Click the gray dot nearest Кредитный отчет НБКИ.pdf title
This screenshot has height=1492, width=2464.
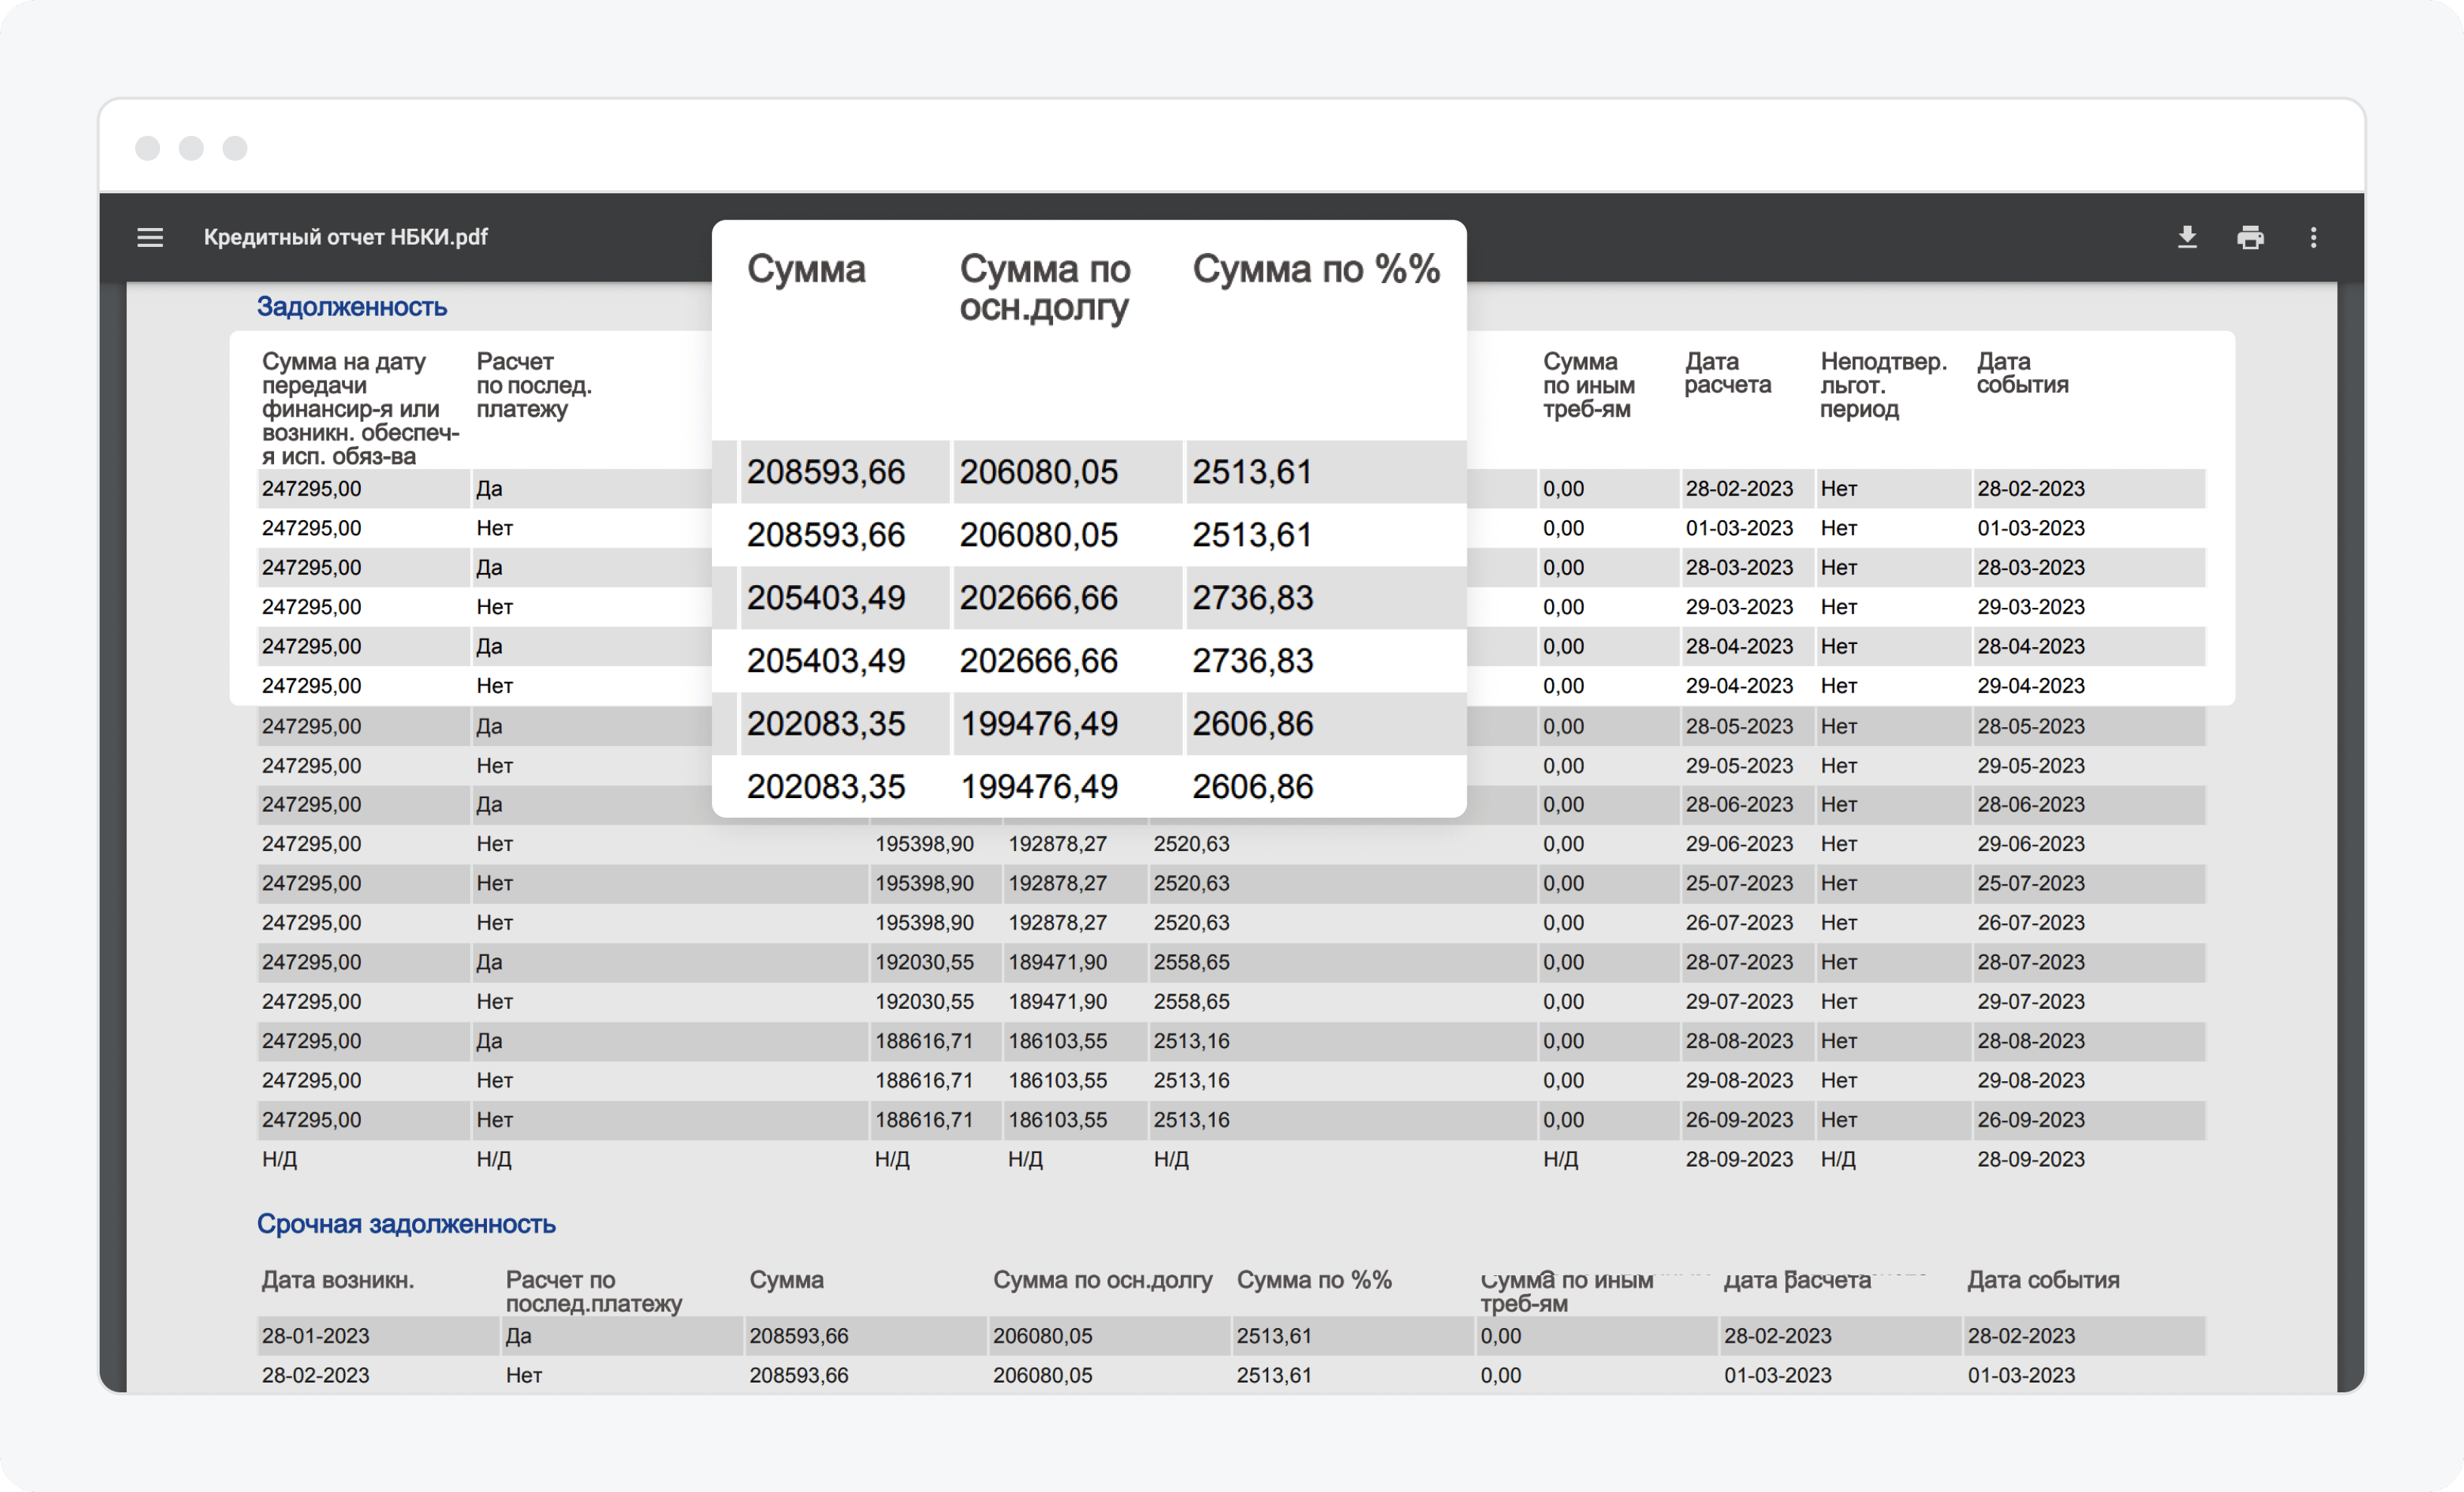pyautogui.click(x=235, y=148)
